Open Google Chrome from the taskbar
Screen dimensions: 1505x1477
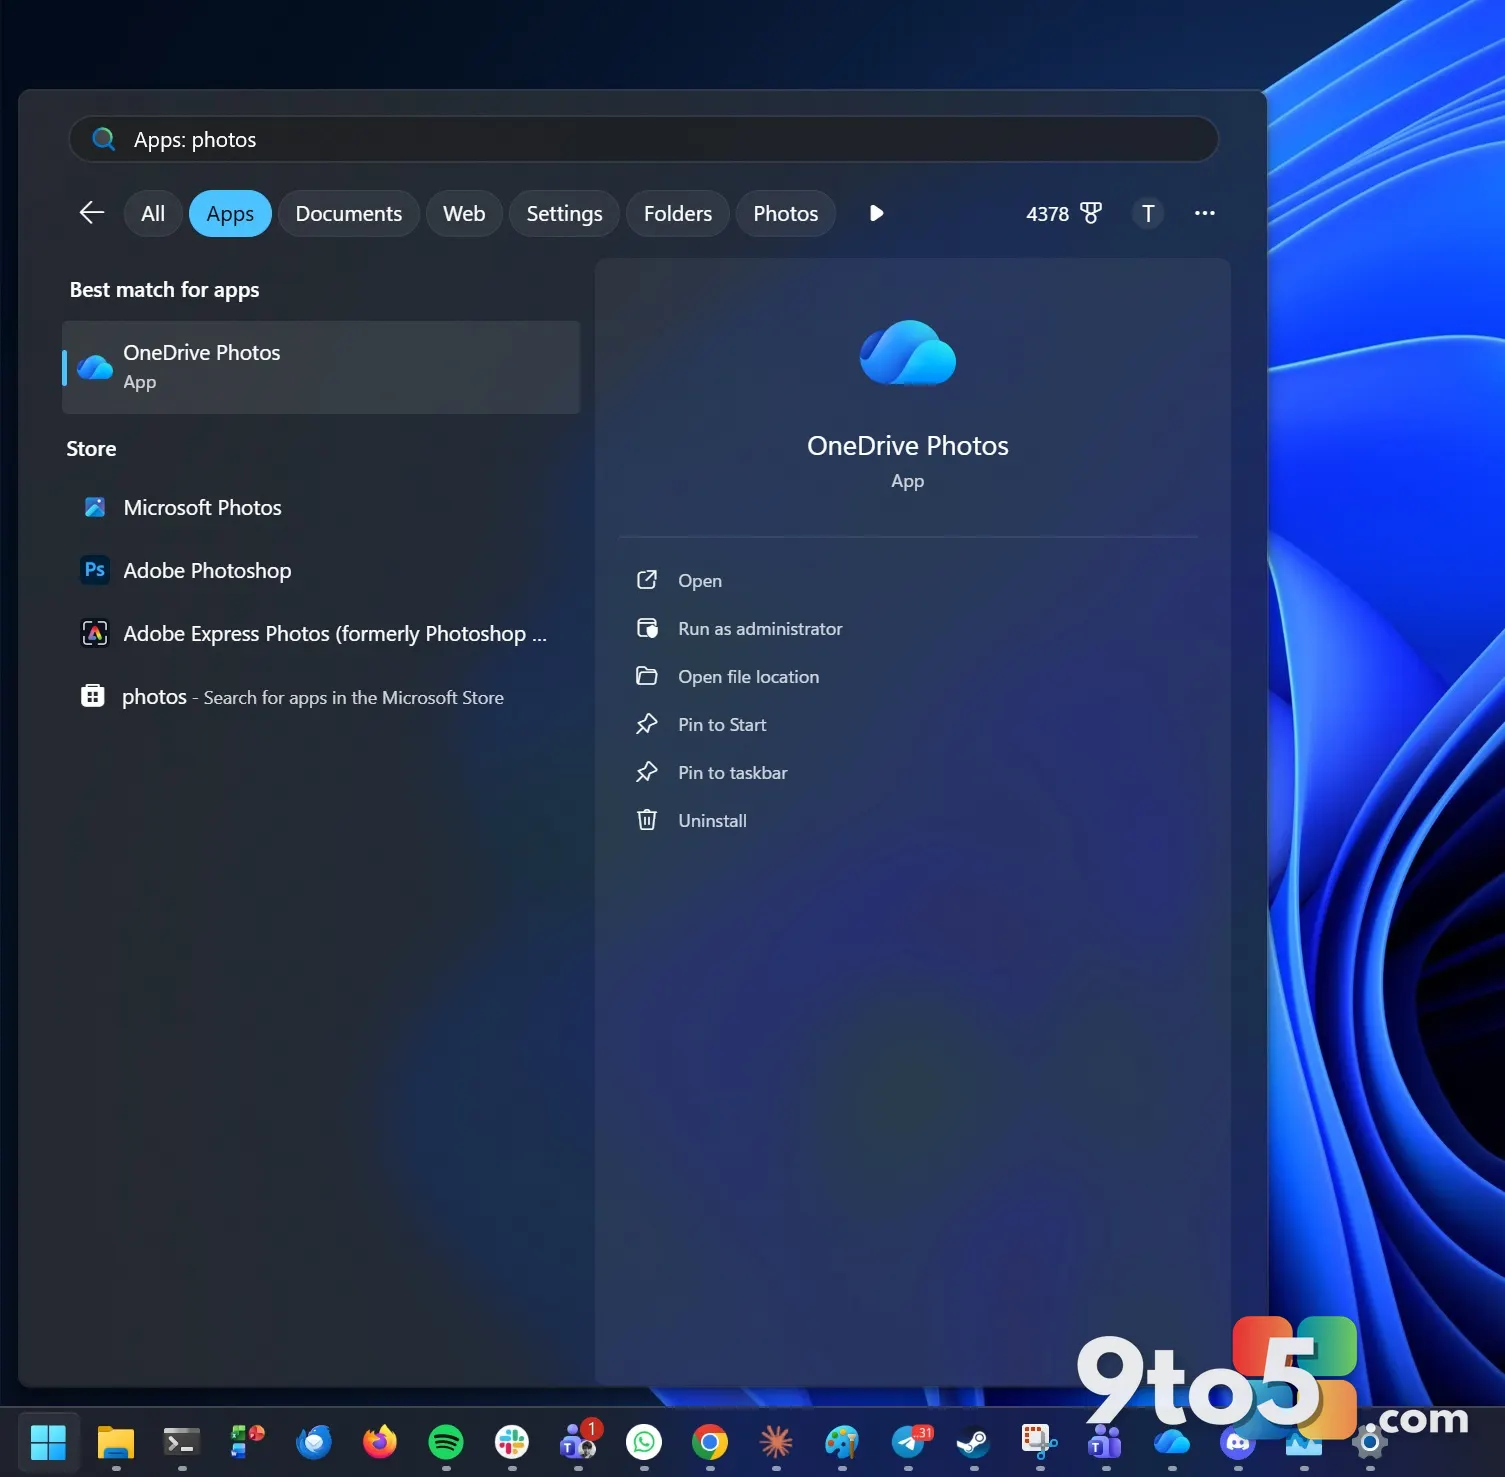pyautogui.click(x=710, y=1442)
